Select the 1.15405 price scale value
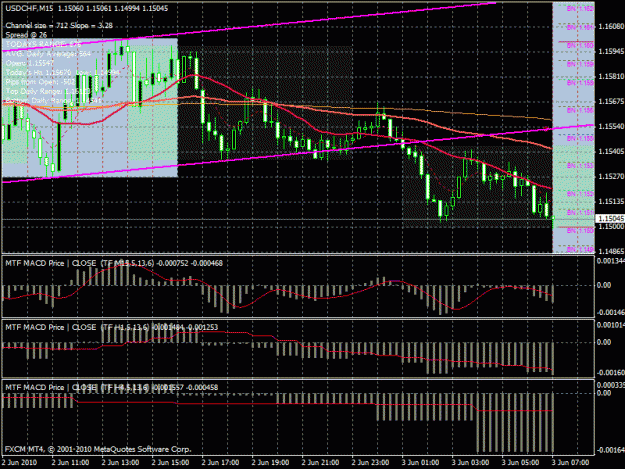 (x=611, y=151)
